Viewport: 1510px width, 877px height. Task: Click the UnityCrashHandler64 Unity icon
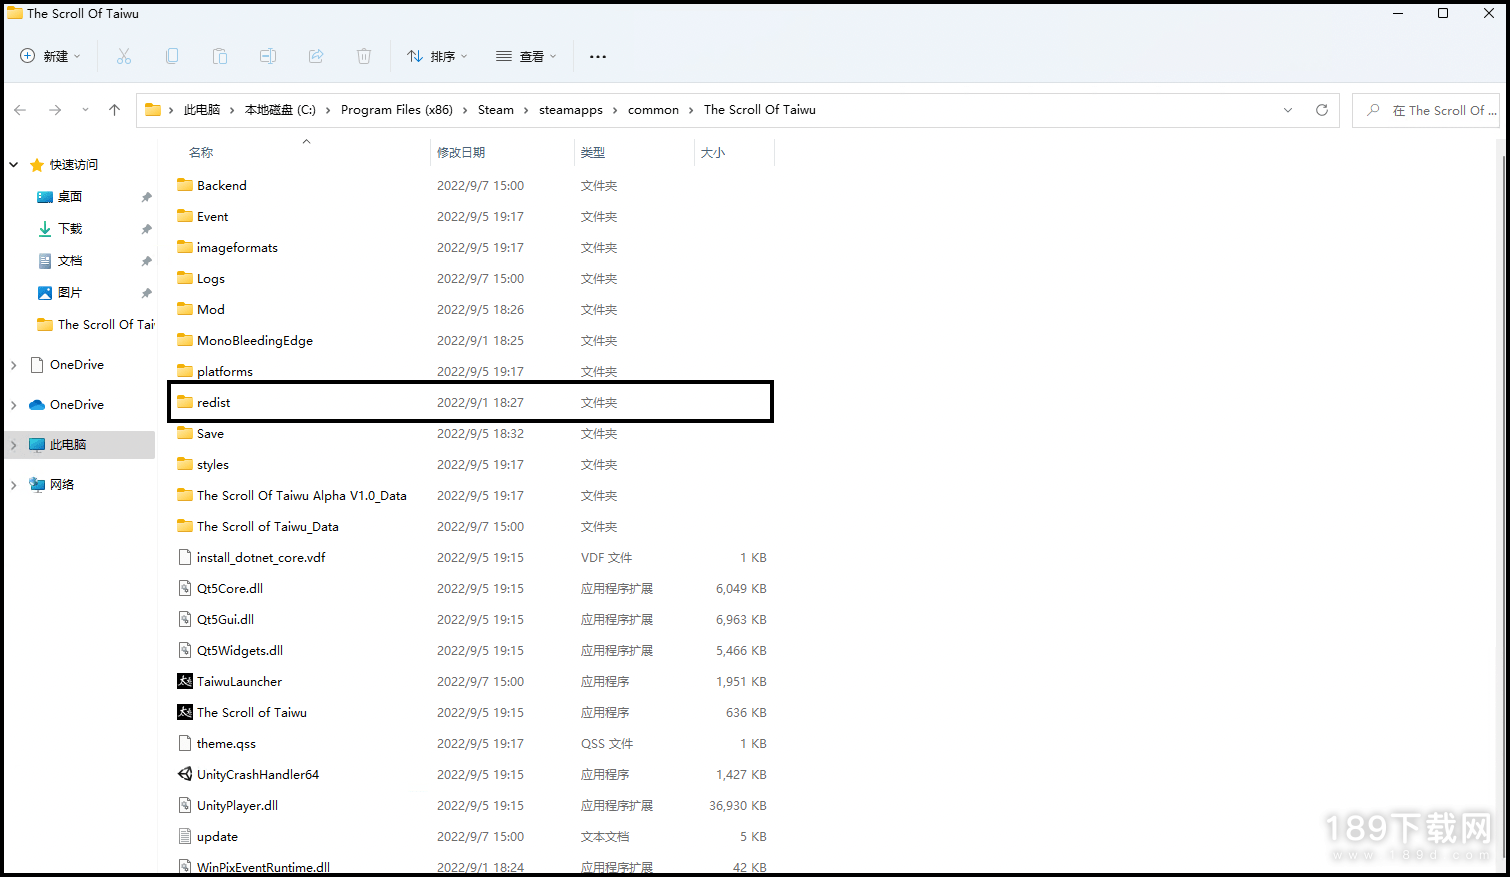[185, 774]
